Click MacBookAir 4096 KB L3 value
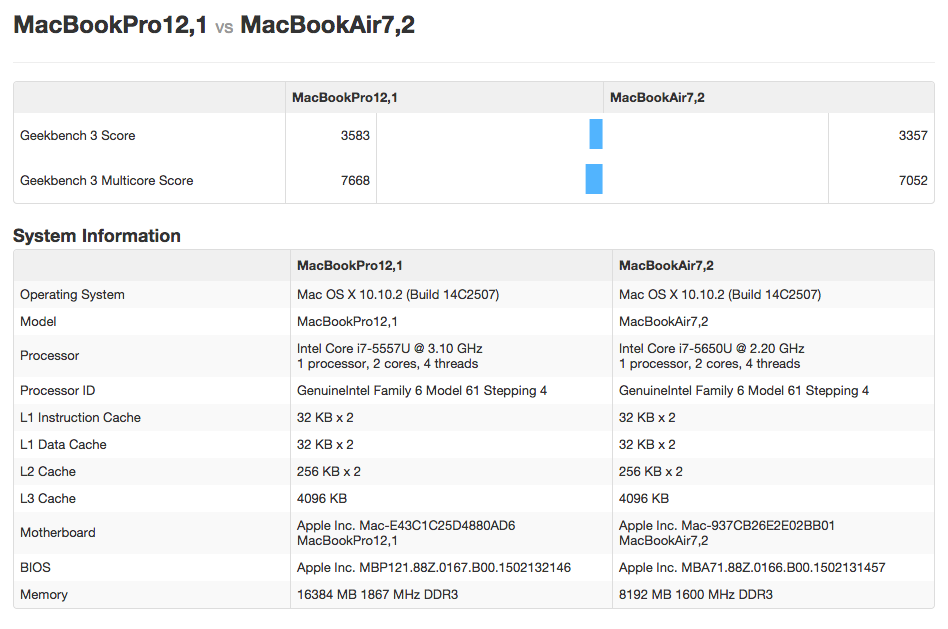 [x=644, y=498]
